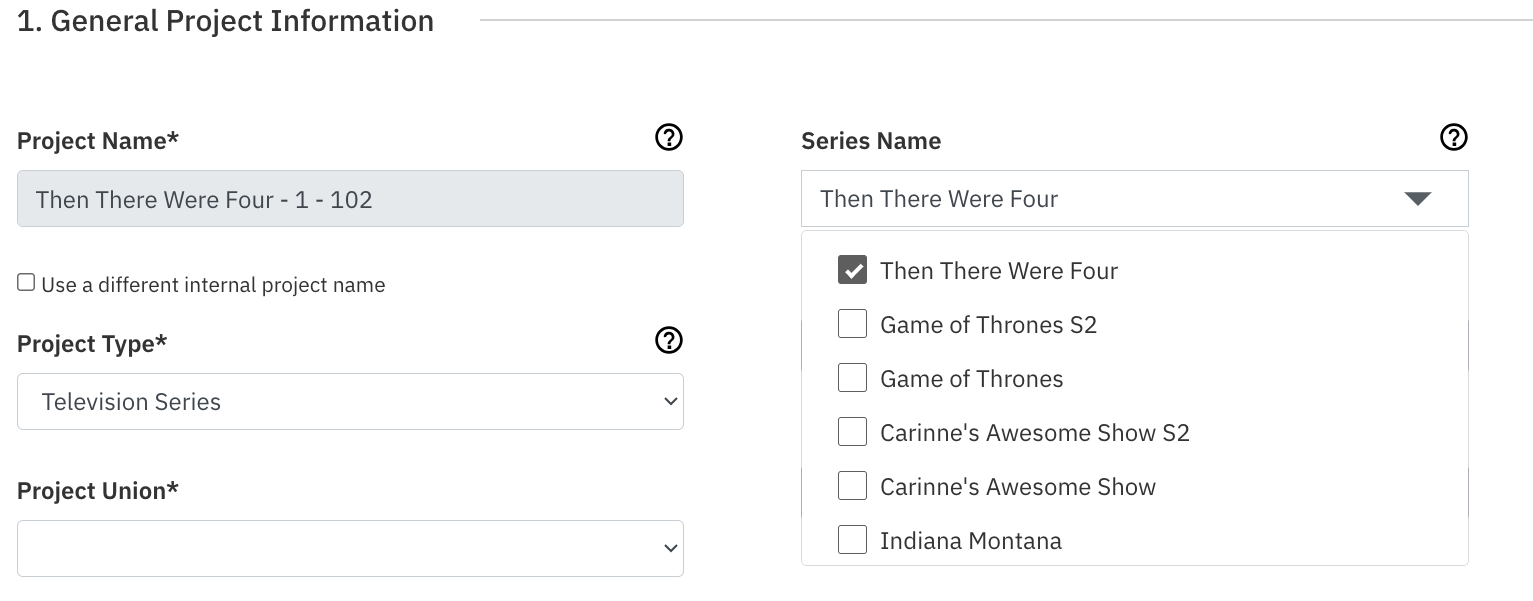
Task: Select the 'Carinne's Awesome Show' checkbox
Action: (x=852, y=486)
